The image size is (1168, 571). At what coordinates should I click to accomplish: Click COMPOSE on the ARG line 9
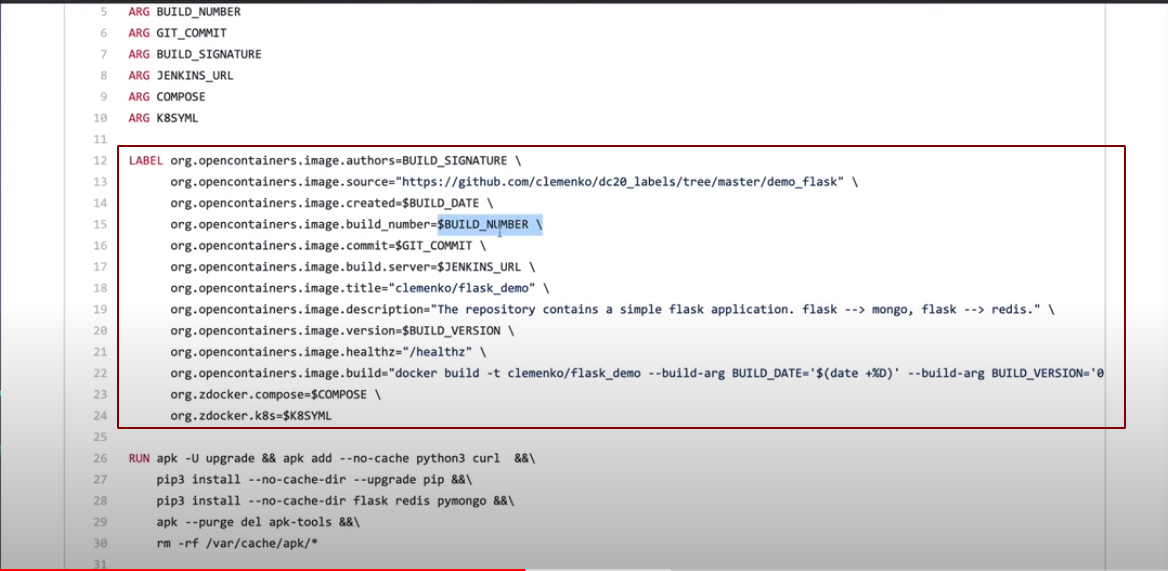(x=181, y=97)
